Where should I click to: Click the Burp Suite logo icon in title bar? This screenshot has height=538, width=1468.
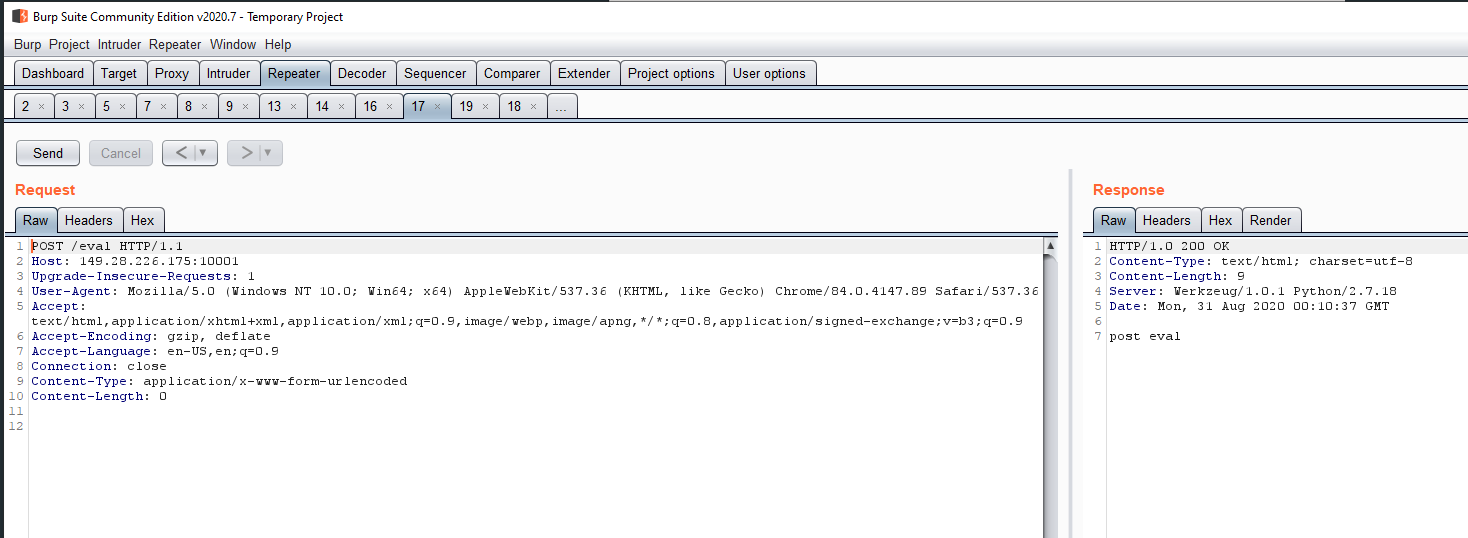coord(19,16)
